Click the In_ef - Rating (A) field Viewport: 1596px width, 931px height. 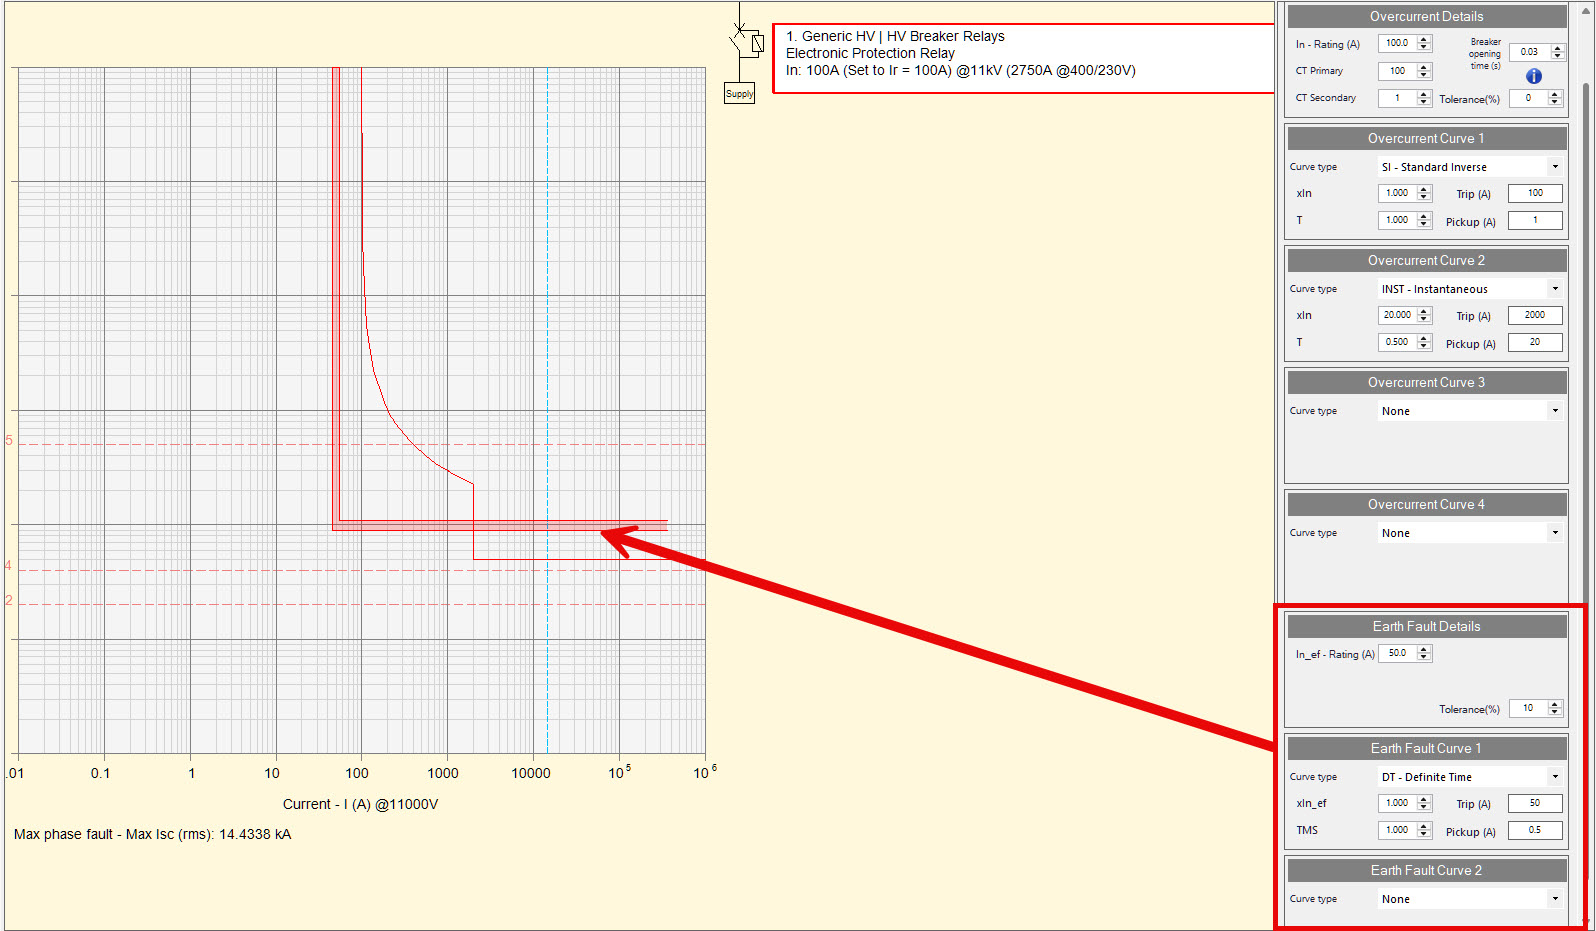pyautogui.click(x=1397, y=653)
